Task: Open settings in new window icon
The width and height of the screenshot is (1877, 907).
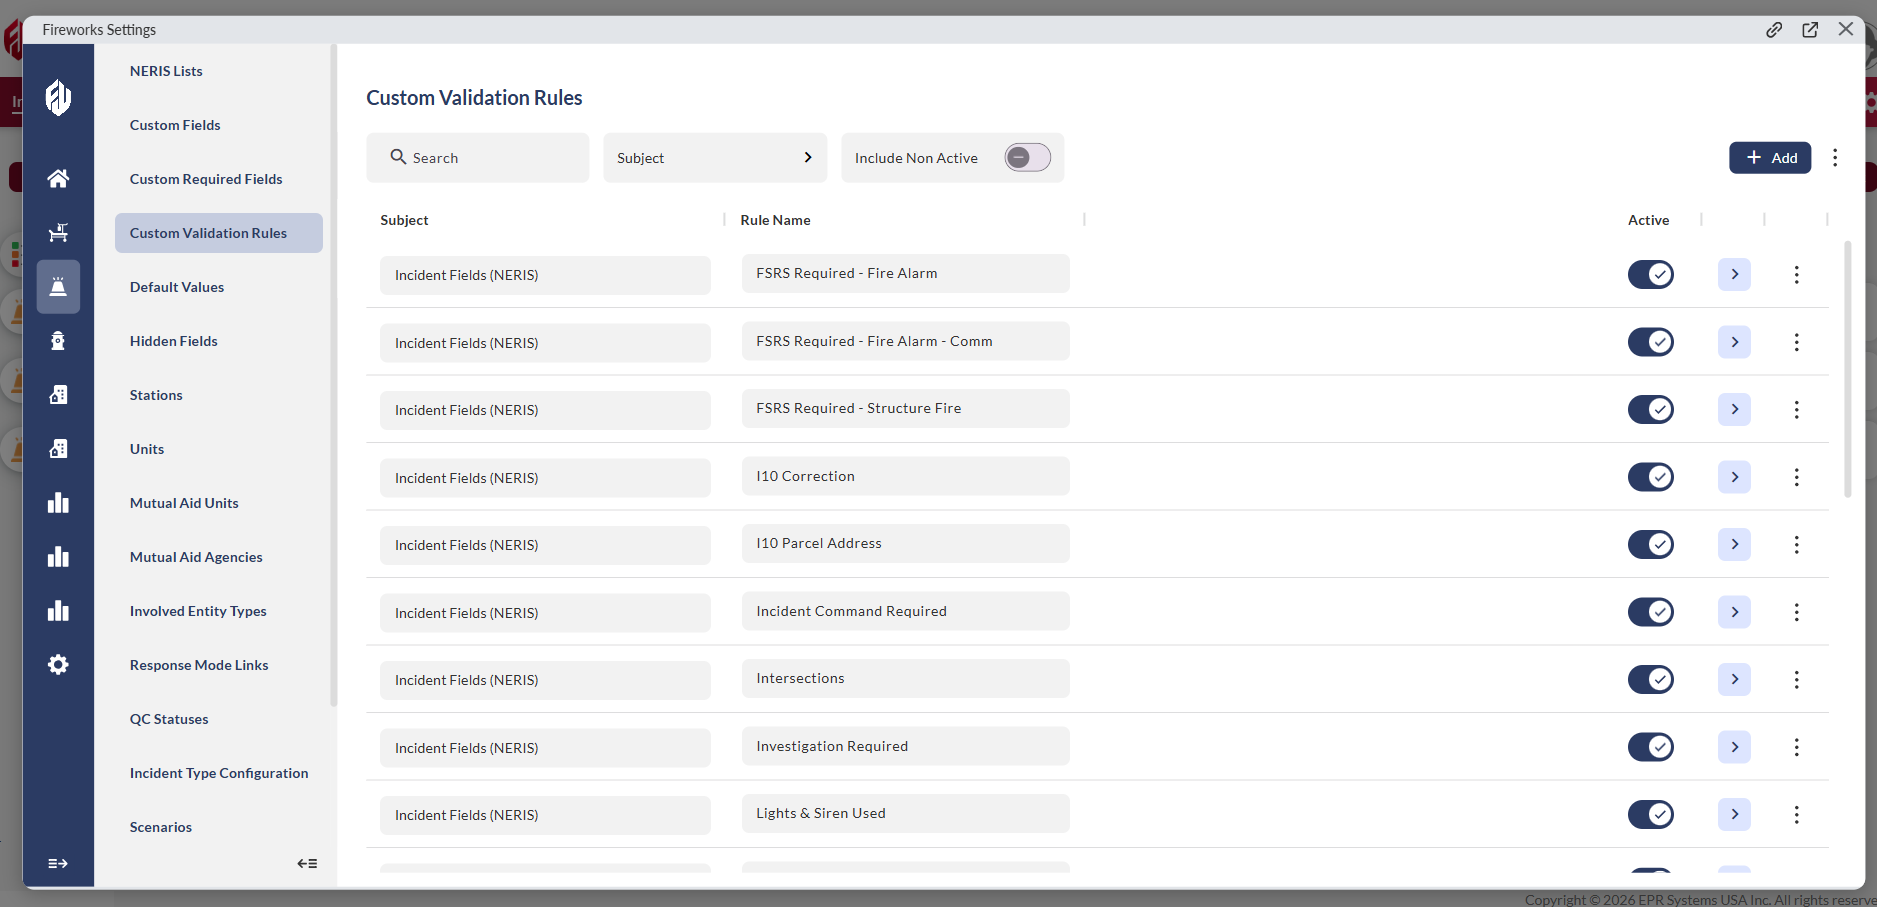Action: [1810, 30]
